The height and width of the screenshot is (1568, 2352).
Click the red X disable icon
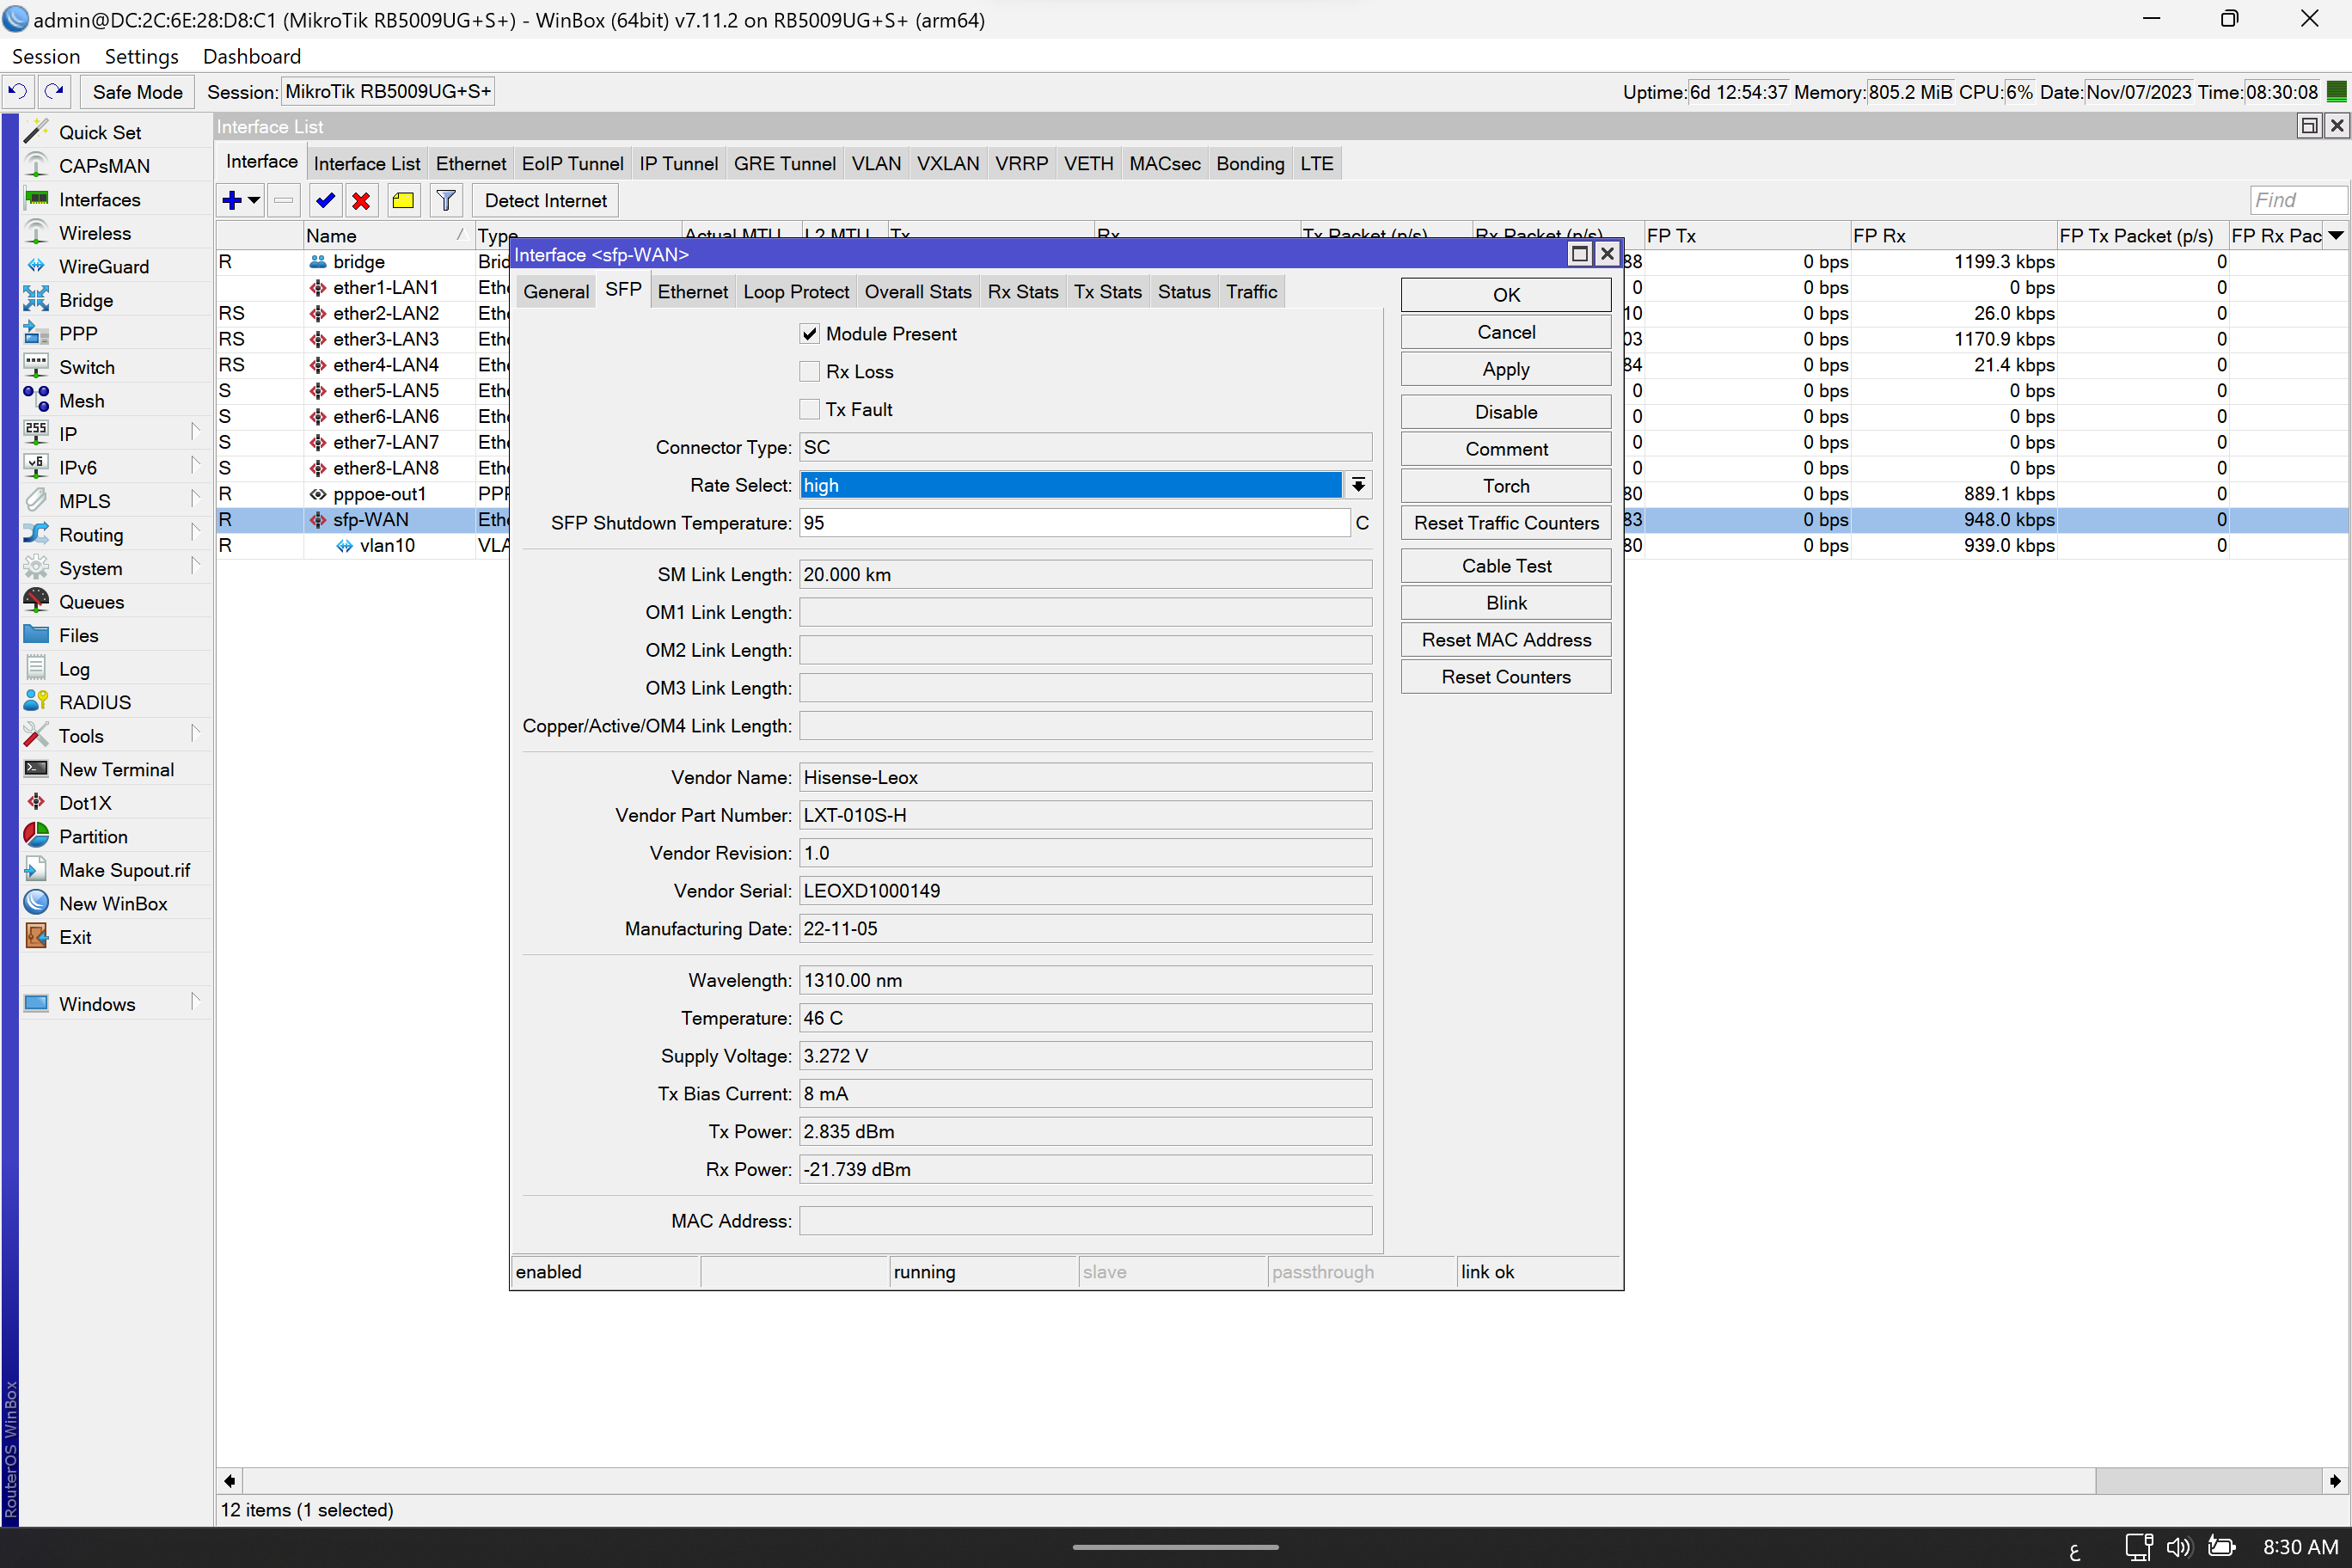[x=361, y=200]
